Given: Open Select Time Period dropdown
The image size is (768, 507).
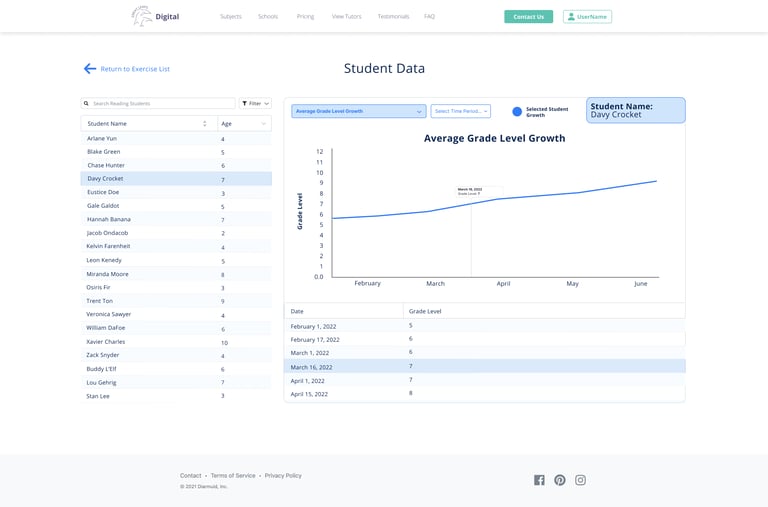Looking at the screenshot, I should click(460, 111).
